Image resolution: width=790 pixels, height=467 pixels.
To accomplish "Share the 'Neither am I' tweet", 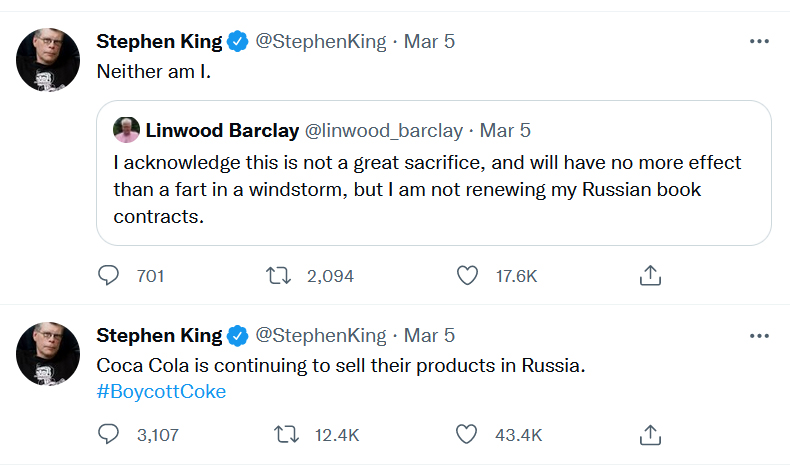I will point(650,275).
